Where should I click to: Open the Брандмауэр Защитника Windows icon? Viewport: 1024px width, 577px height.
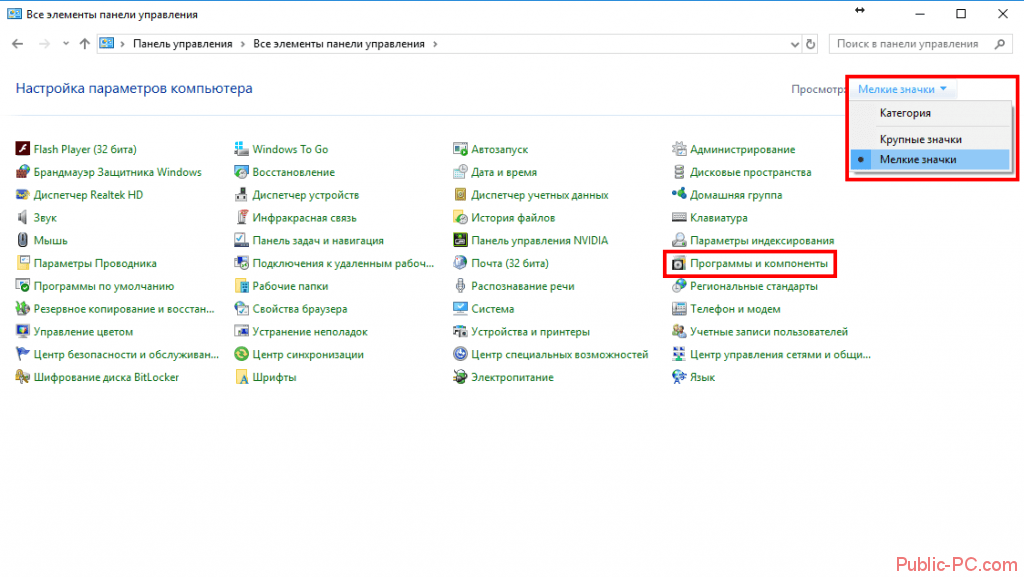tap(23, 172)
